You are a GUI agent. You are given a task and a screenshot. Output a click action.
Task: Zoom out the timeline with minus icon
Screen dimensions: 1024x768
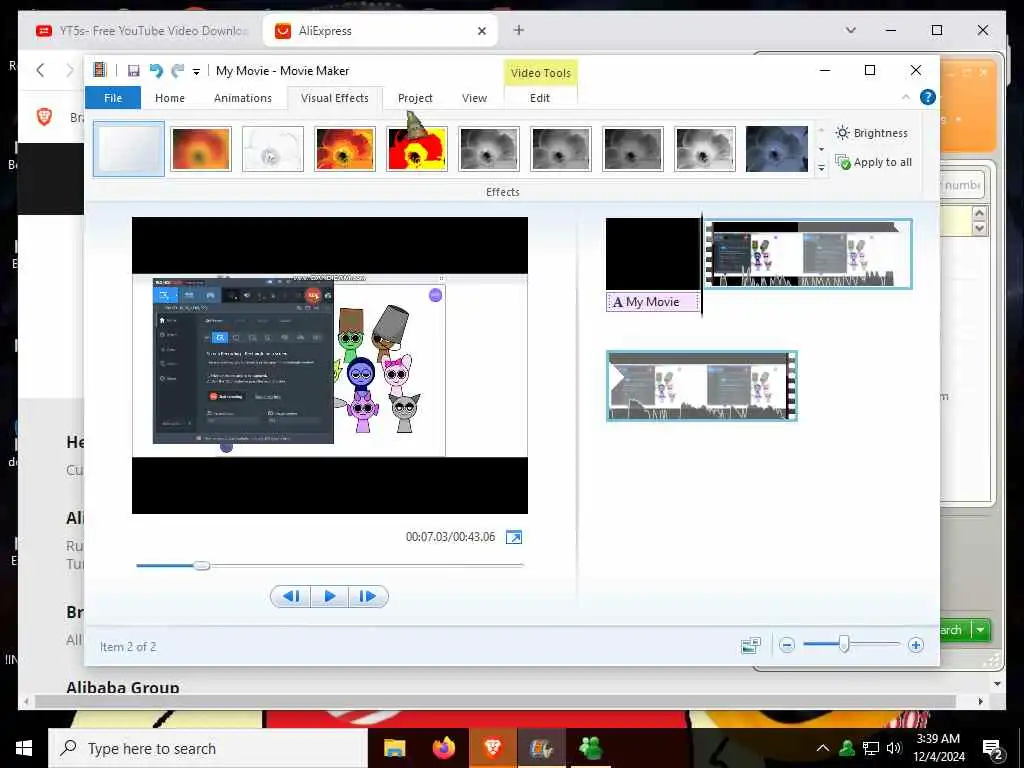(x=787, y=645)
